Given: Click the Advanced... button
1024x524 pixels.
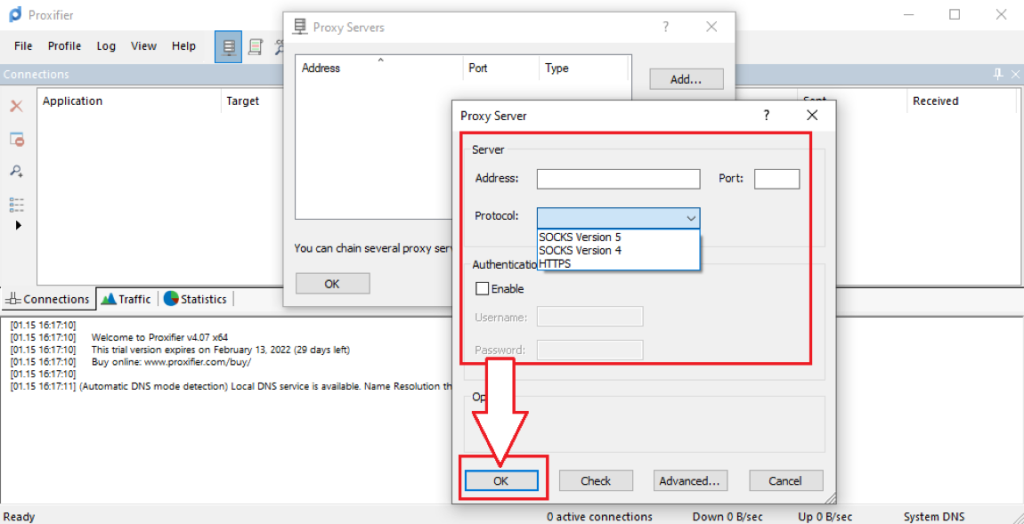Looking at the screenshot, I should click(x=689, y=481).
